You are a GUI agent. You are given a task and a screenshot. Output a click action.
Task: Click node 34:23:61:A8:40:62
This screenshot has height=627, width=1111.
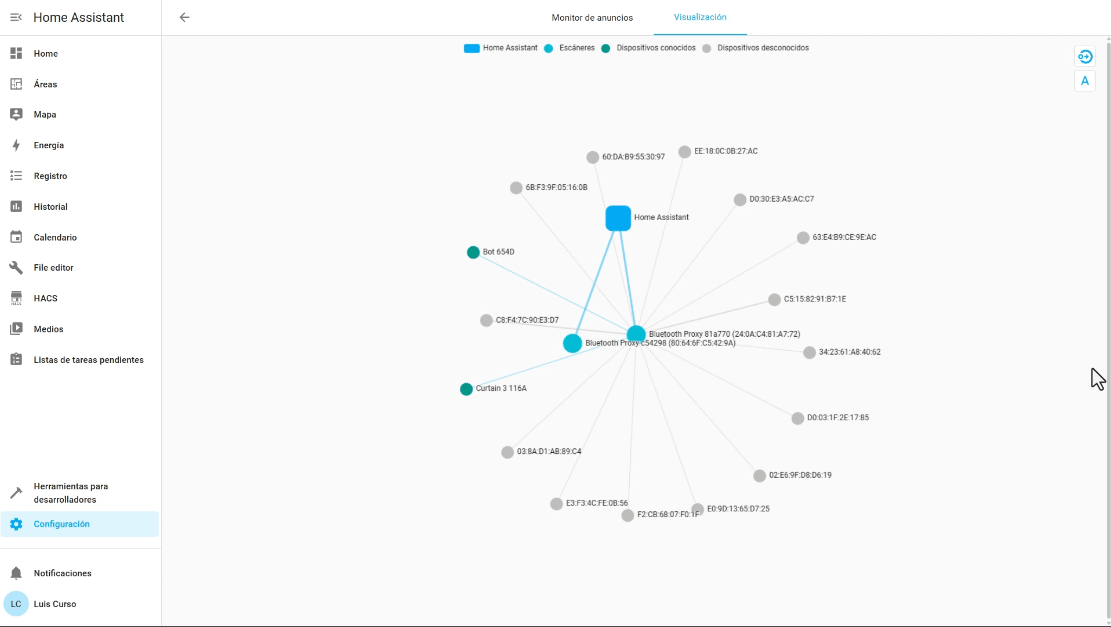pyautogui.click(x=809, y=352)
